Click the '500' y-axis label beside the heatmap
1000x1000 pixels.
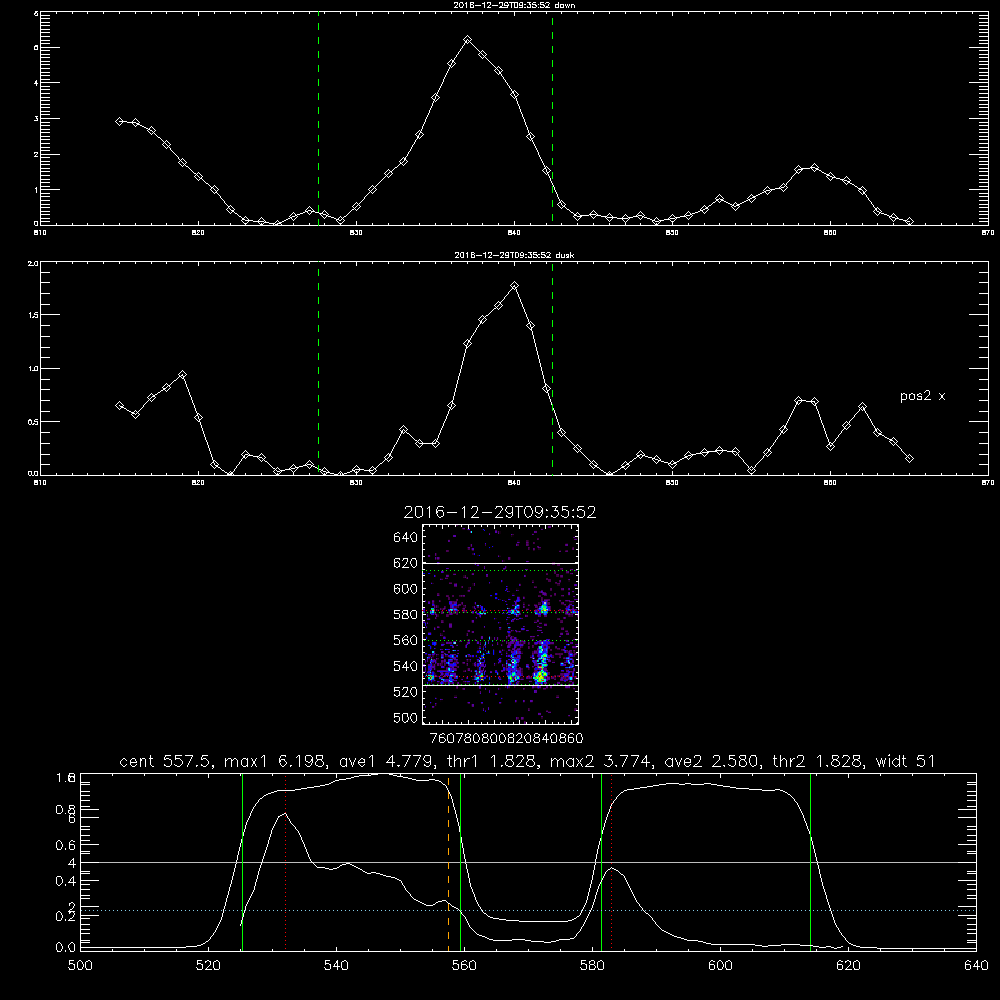tap(406, 717)
